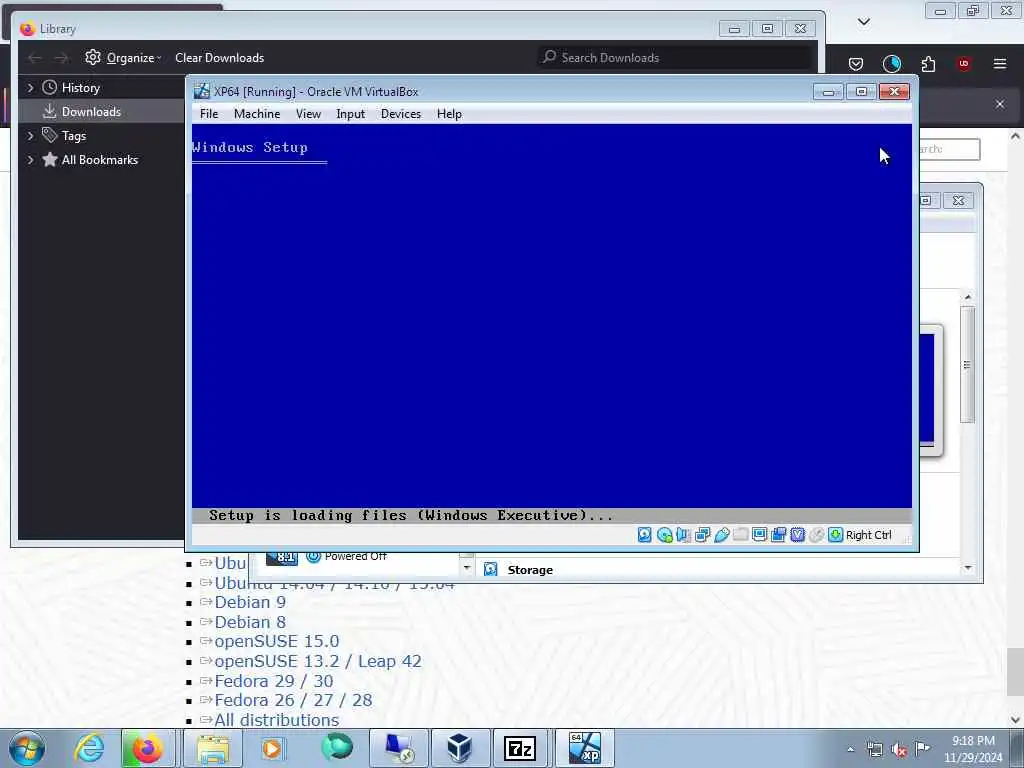Image resolution: width=1024 pixels, height=768 pixels.
Task: Open the Windows Start button
Action: pos(27,748)
